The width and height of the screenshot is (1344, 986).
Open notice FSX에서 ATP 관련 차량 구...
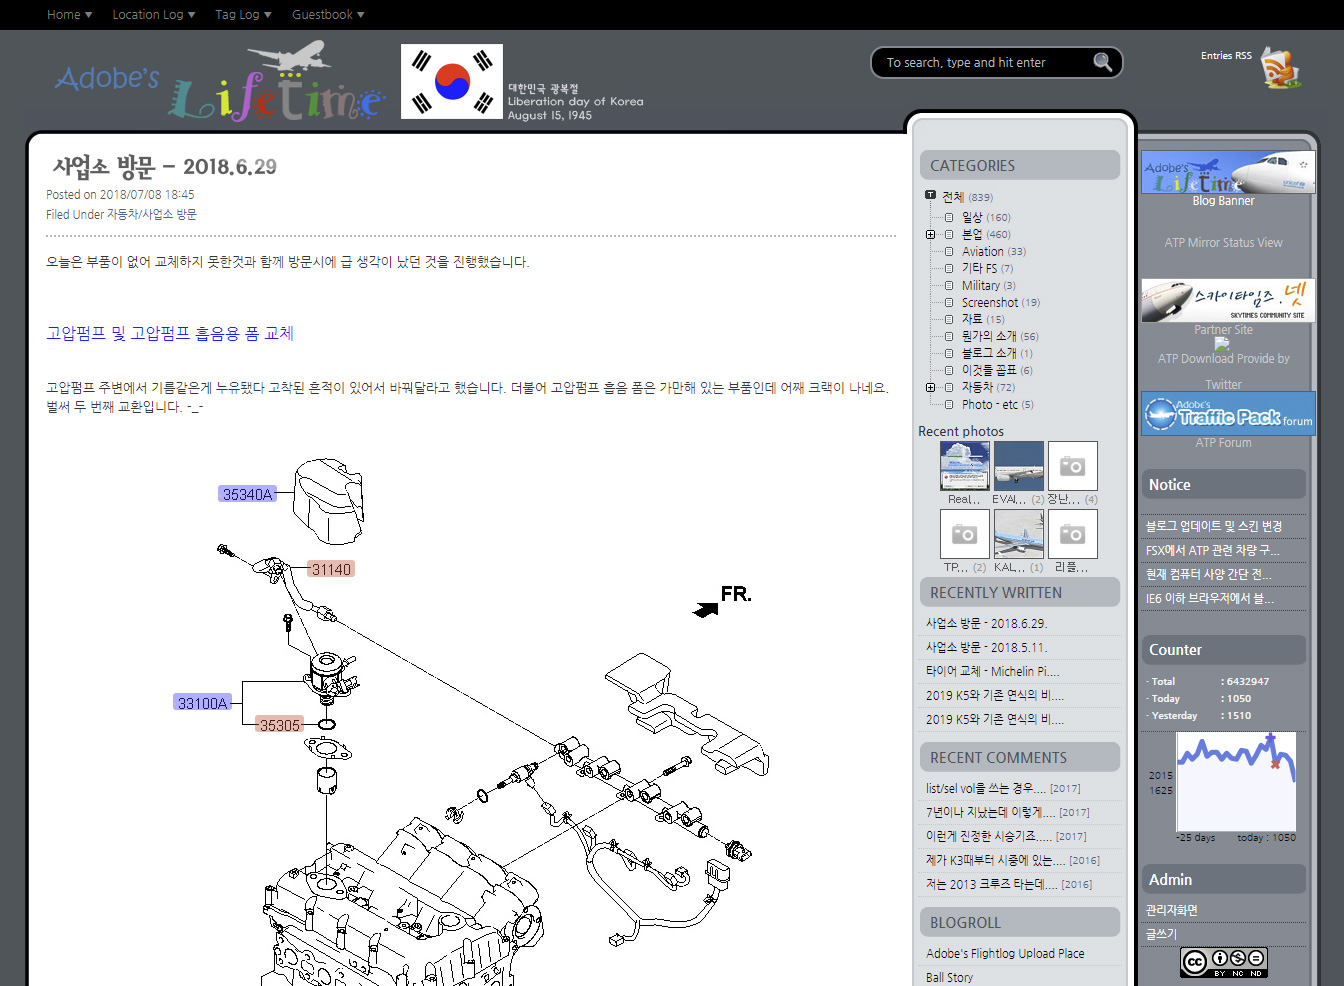click(x=1212, y=550)
